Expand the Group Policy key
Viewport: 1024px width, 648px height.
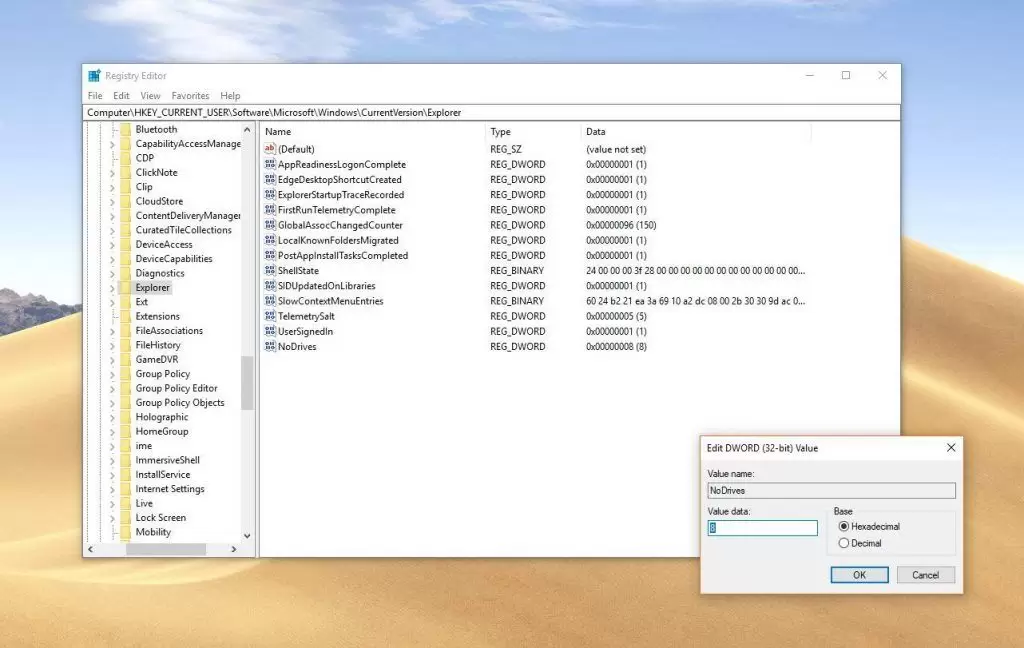click(x=112, y=374)
